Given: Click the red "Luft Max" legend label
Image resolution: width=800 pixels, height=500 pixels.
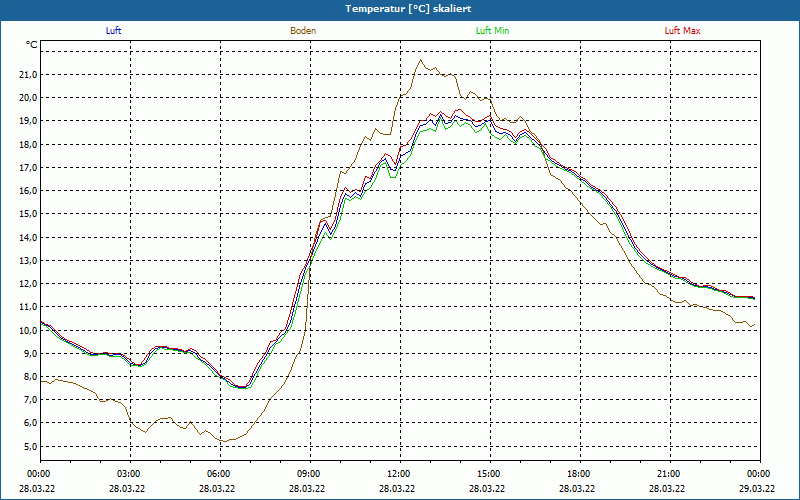Looking at the screenshot, I should tap(682, 31).
